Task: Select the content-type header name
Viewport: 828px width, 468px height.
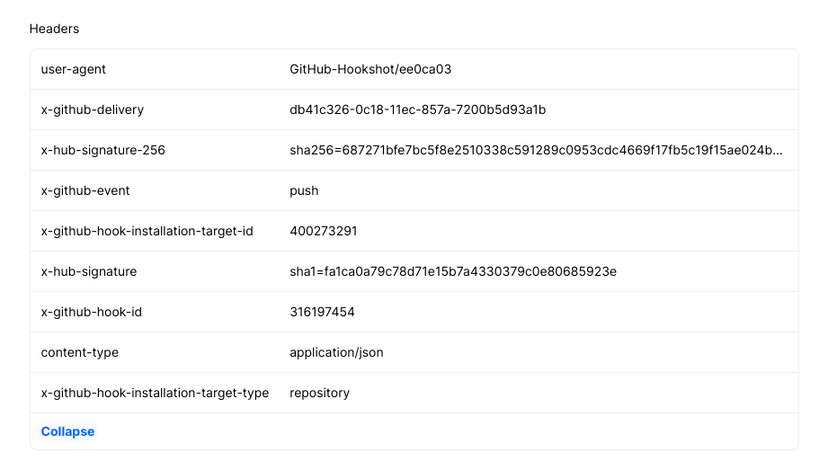Action: pyautogui.click(x=80, y=352)
